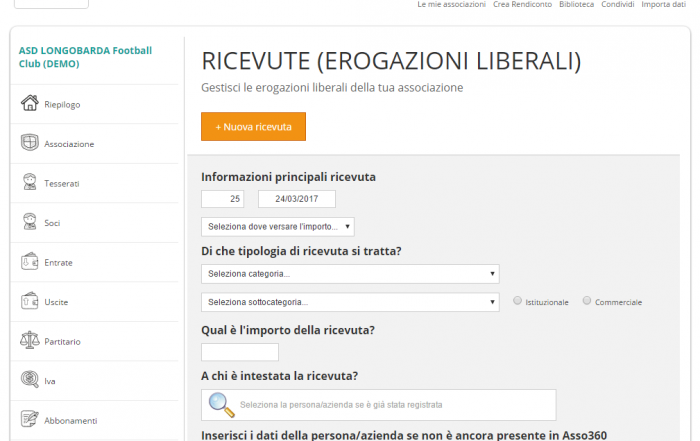Click the 'Seleziona la persona/azienda' search field
This screenshot has width=700, height=441.
tap(379, 405)
